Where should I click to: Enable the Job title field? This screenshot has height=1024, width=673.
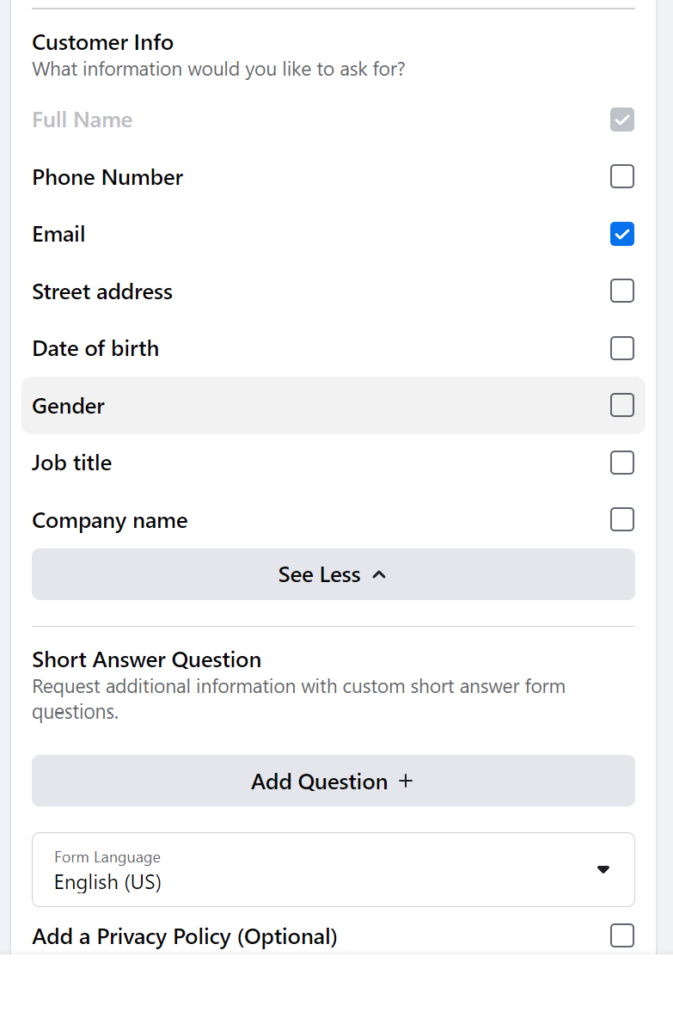622,462
